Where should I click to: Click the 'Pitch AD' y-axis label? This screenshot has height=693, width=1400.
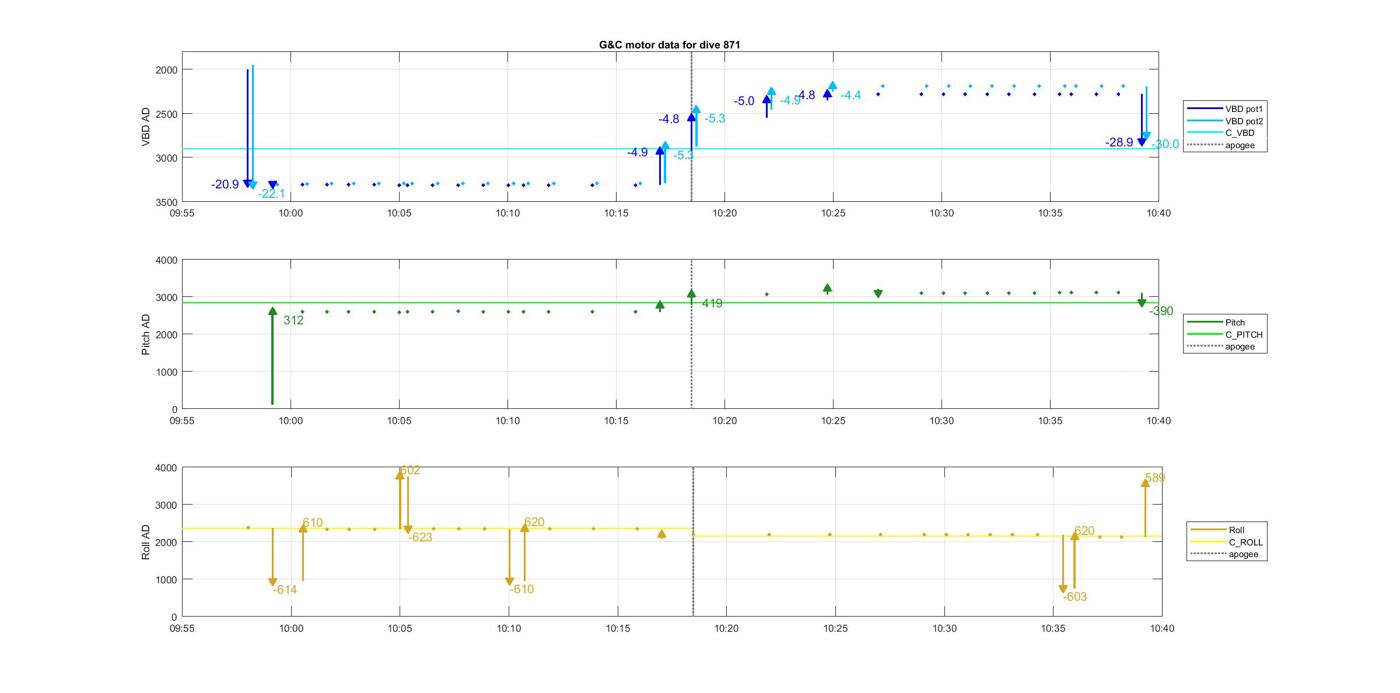pos(146,334)
